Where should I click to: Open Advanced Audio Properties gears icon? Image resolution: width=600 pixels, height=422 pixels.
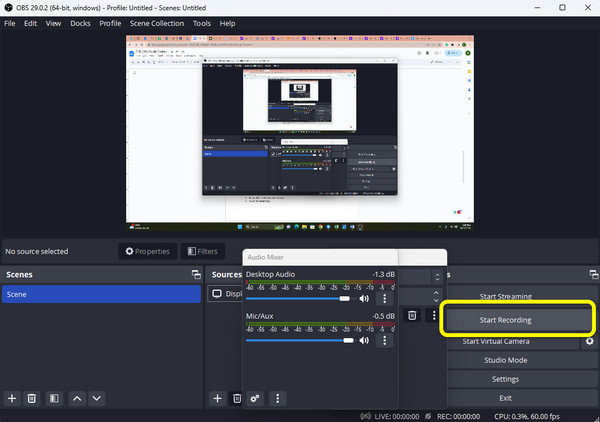(255, 399)
